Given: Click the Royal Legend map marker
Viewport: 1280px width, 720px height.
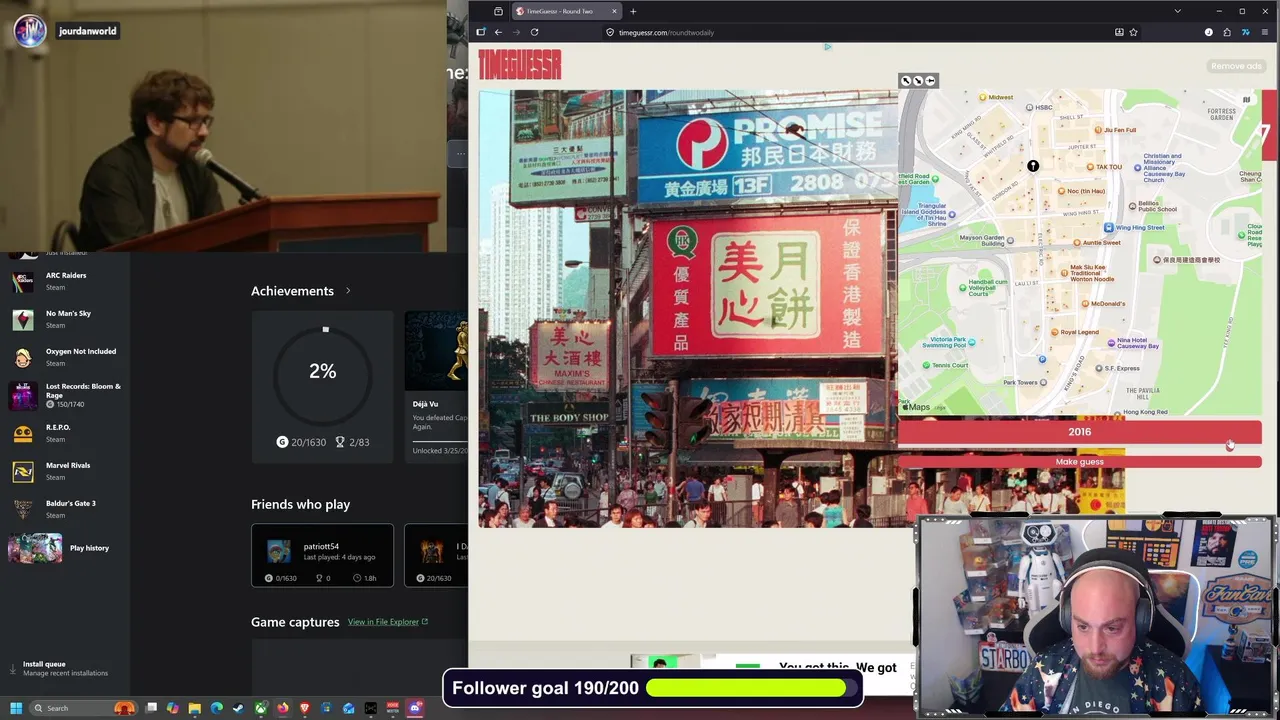Looking at the screenshot, I should click(x=1053, y=332).
